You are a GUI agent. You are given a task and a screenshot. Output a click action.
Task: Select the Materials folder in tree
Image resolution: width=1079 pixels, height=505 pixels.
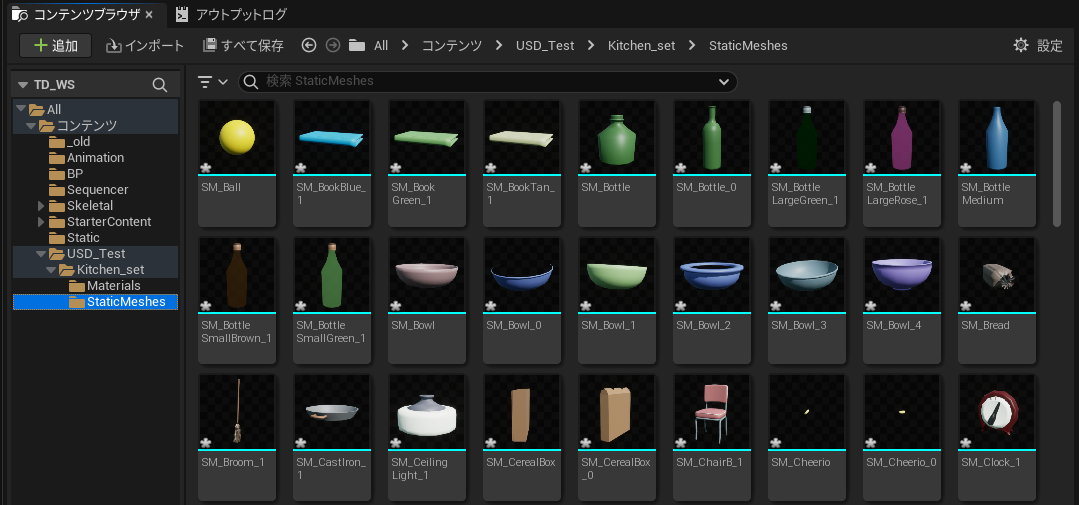click(x=113, y=286)
